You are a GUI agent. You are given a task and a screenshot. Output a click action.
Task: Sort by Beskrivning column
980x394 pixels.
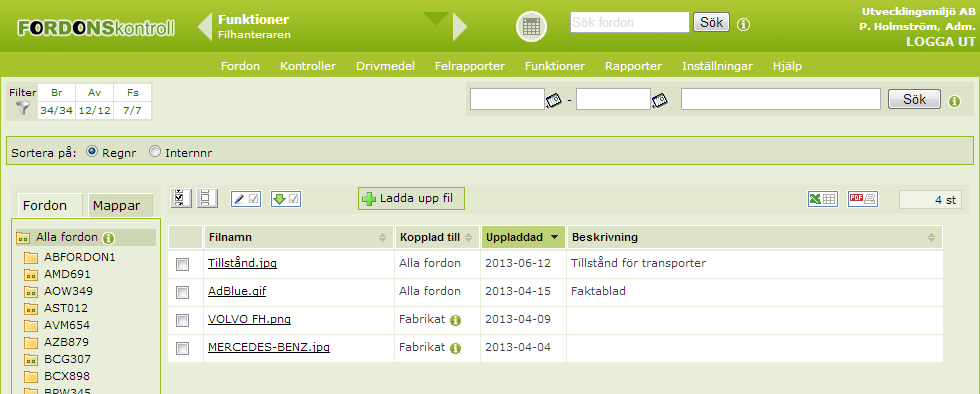tap(754, 237)
